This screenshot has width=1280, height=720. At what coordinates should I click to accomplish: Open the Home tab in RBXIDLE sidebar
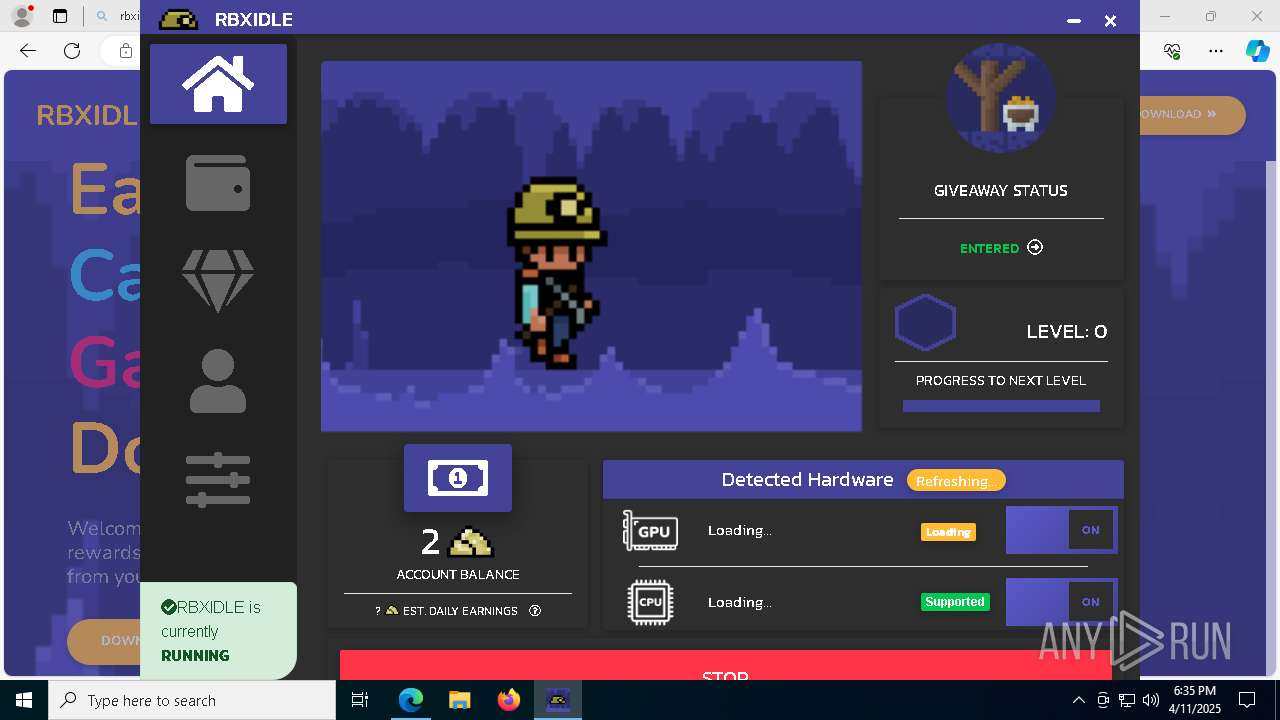click(x=218, y=84)
